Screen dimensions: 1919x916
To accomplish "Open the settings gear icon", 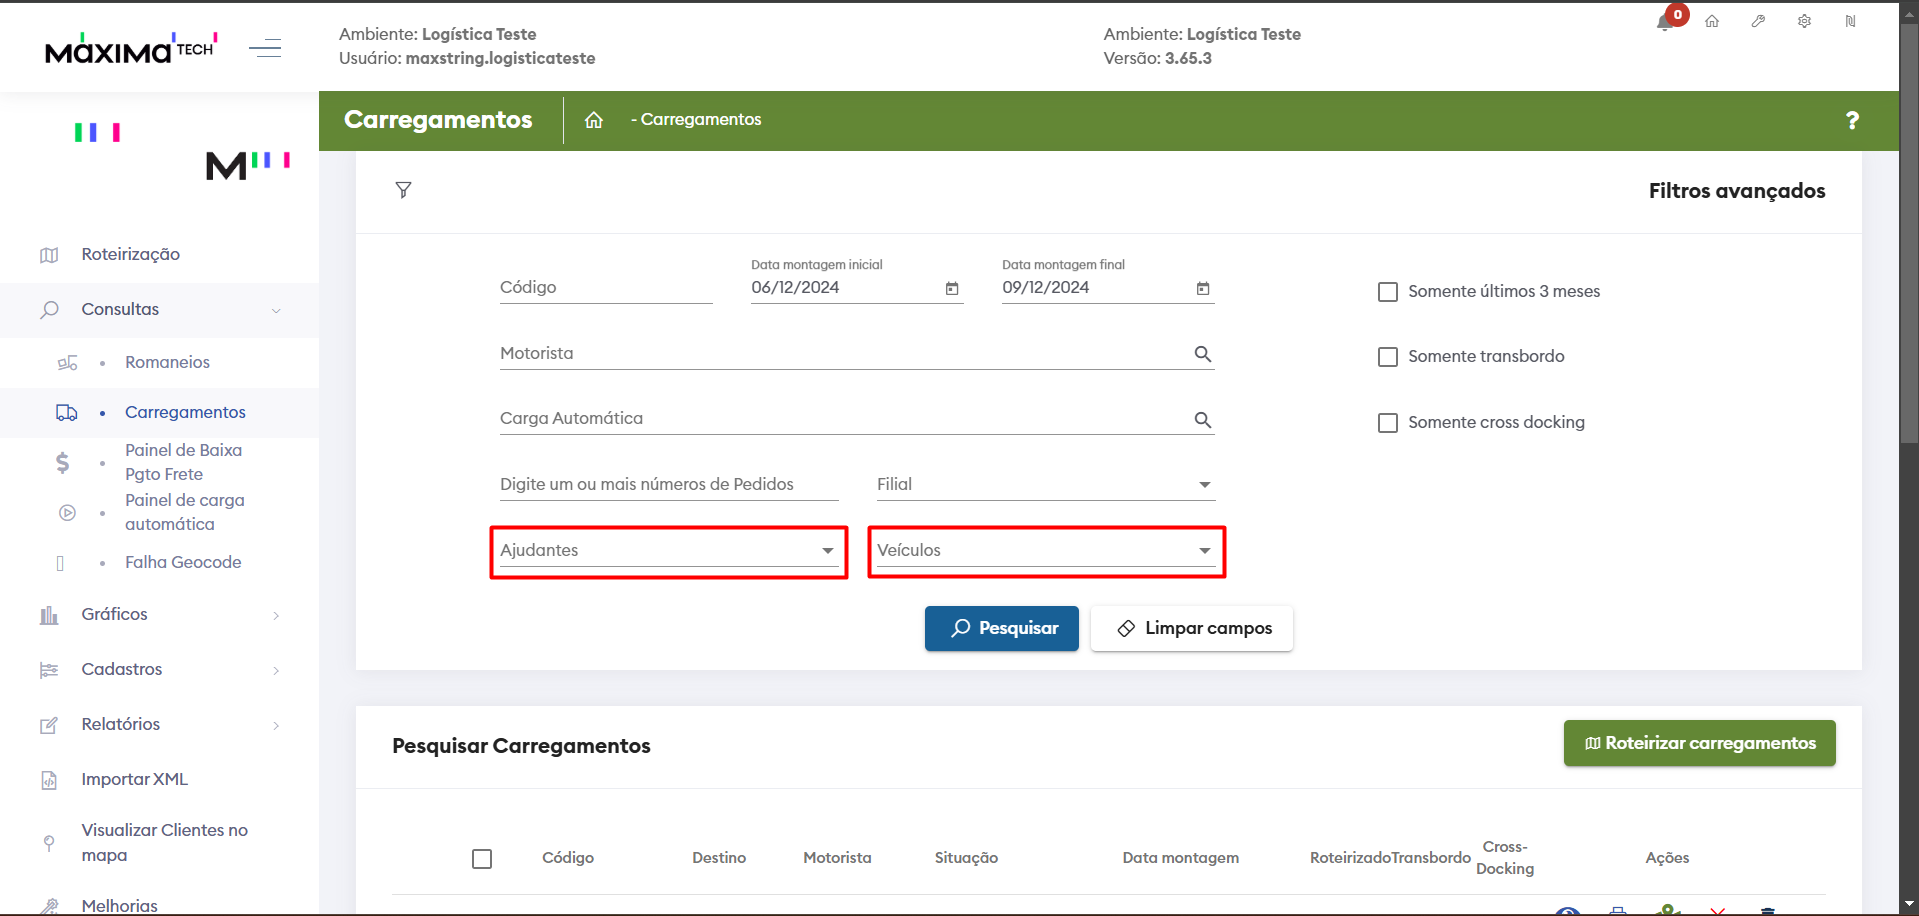I will (1804, 21).
